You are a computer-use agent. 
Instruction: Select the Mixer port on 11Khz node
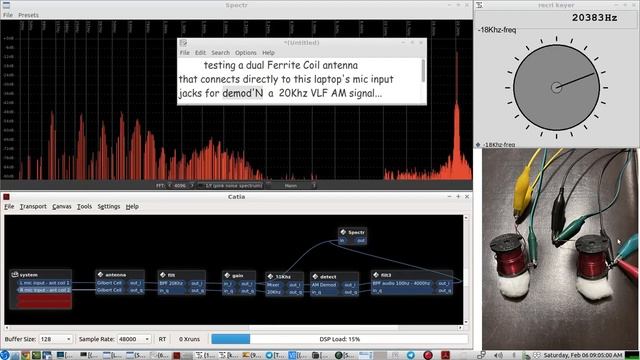[x=274, y=285]
